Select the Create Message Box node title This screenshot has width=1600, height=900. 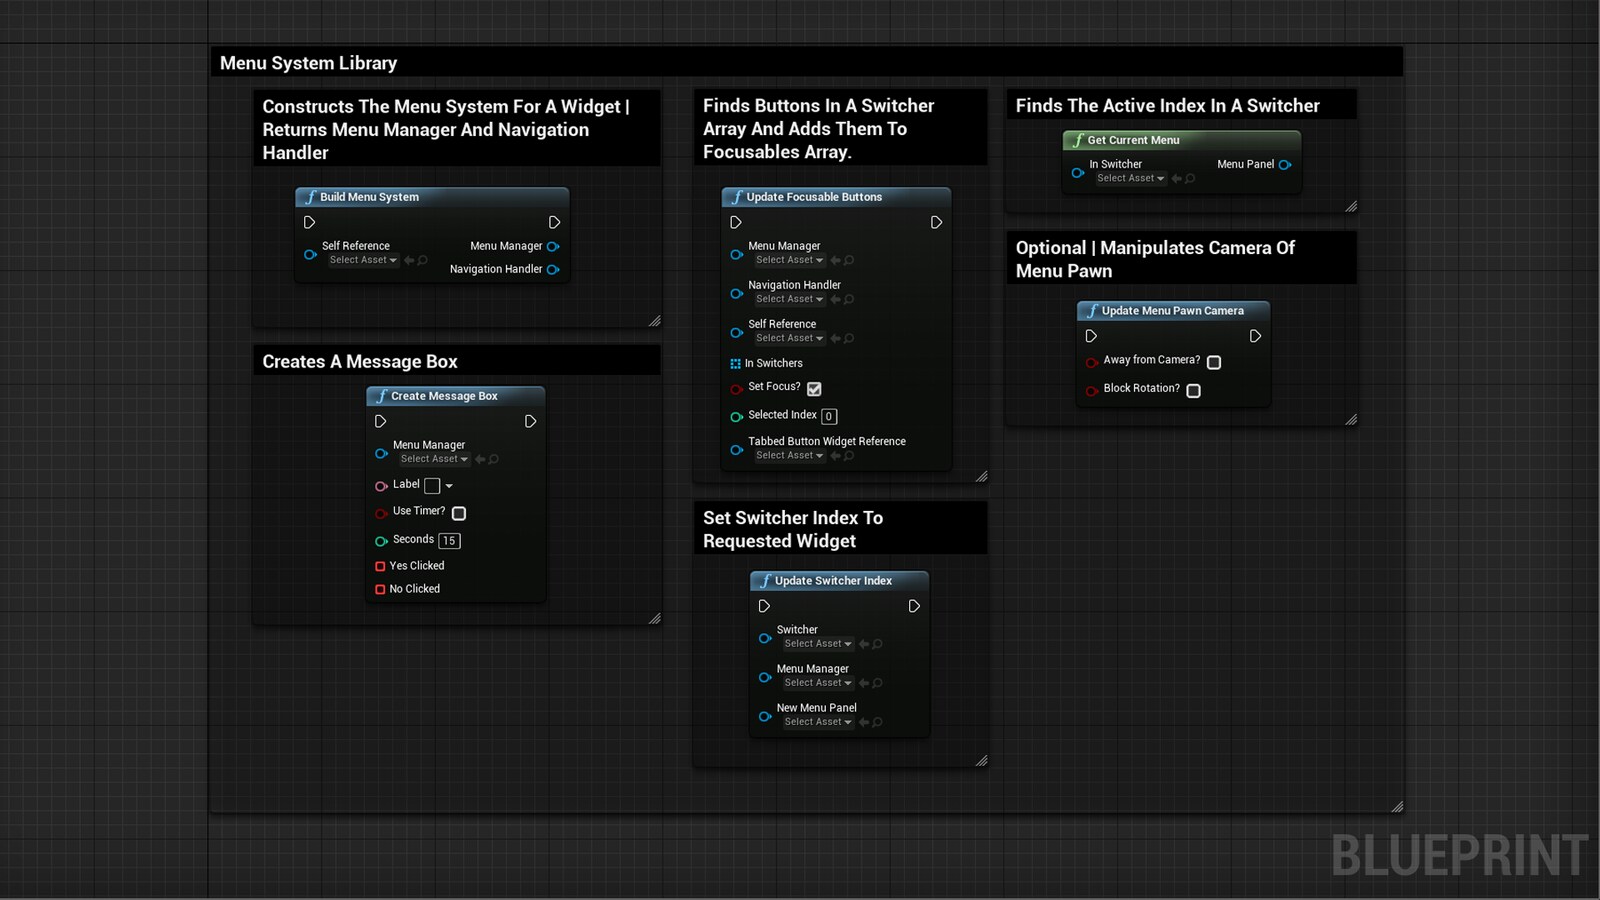(444, 396)
